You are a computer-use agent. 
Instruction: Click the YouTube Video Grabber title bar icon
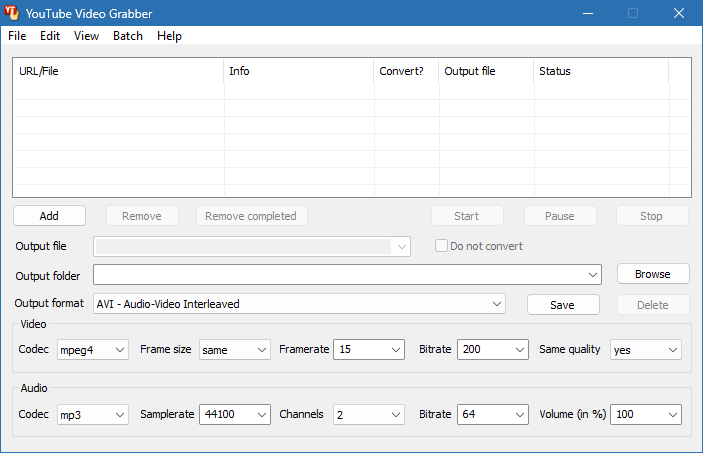[x=12, y=13]
